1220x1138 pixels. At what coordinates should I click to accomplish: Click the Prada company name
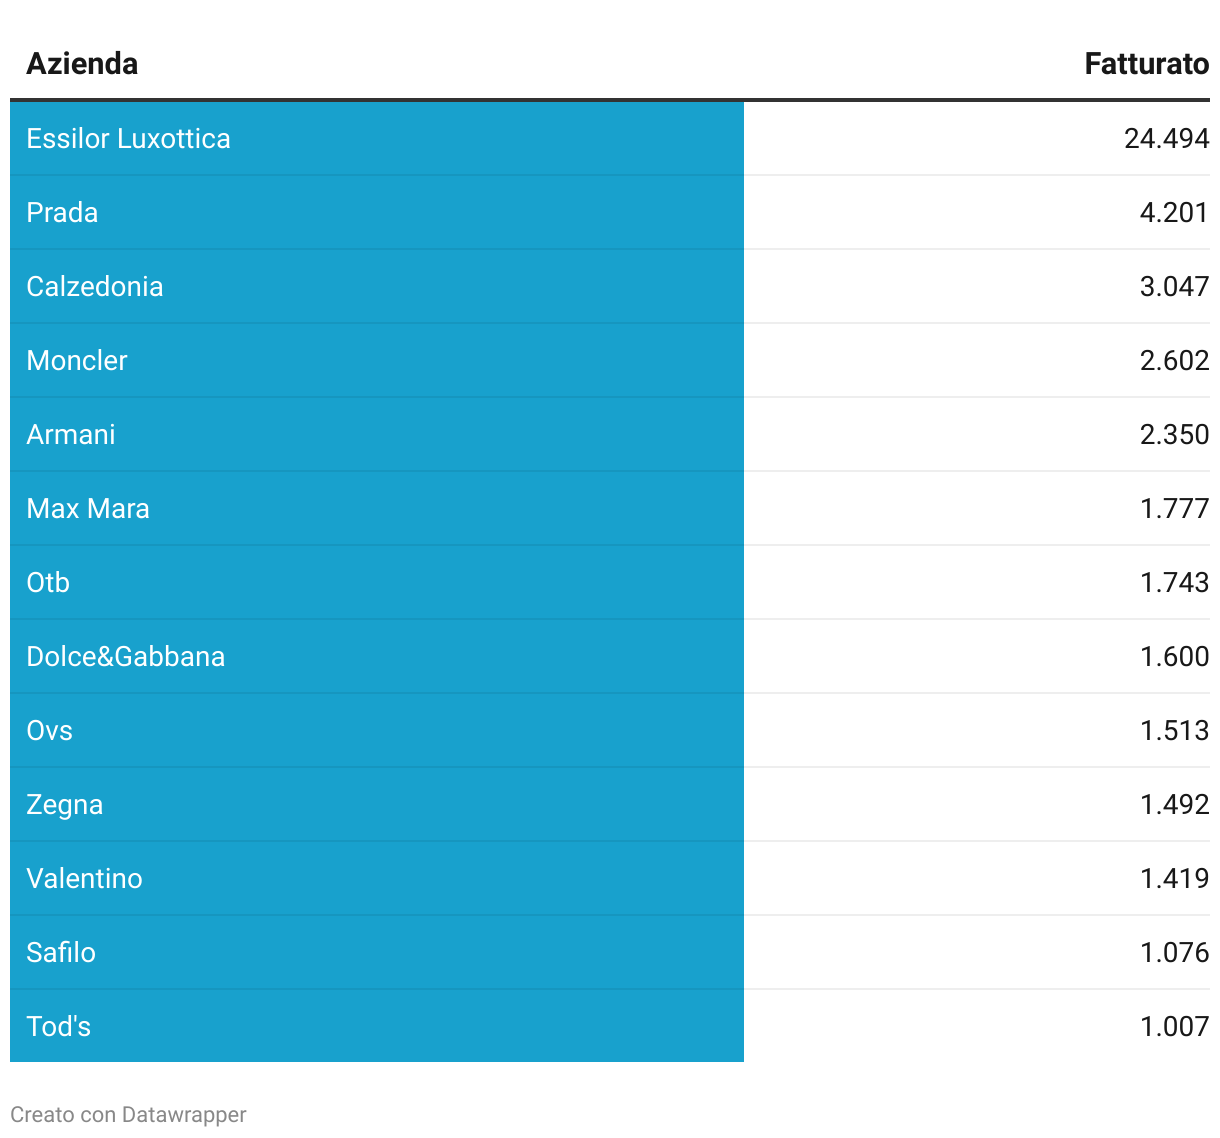point(62,213)
